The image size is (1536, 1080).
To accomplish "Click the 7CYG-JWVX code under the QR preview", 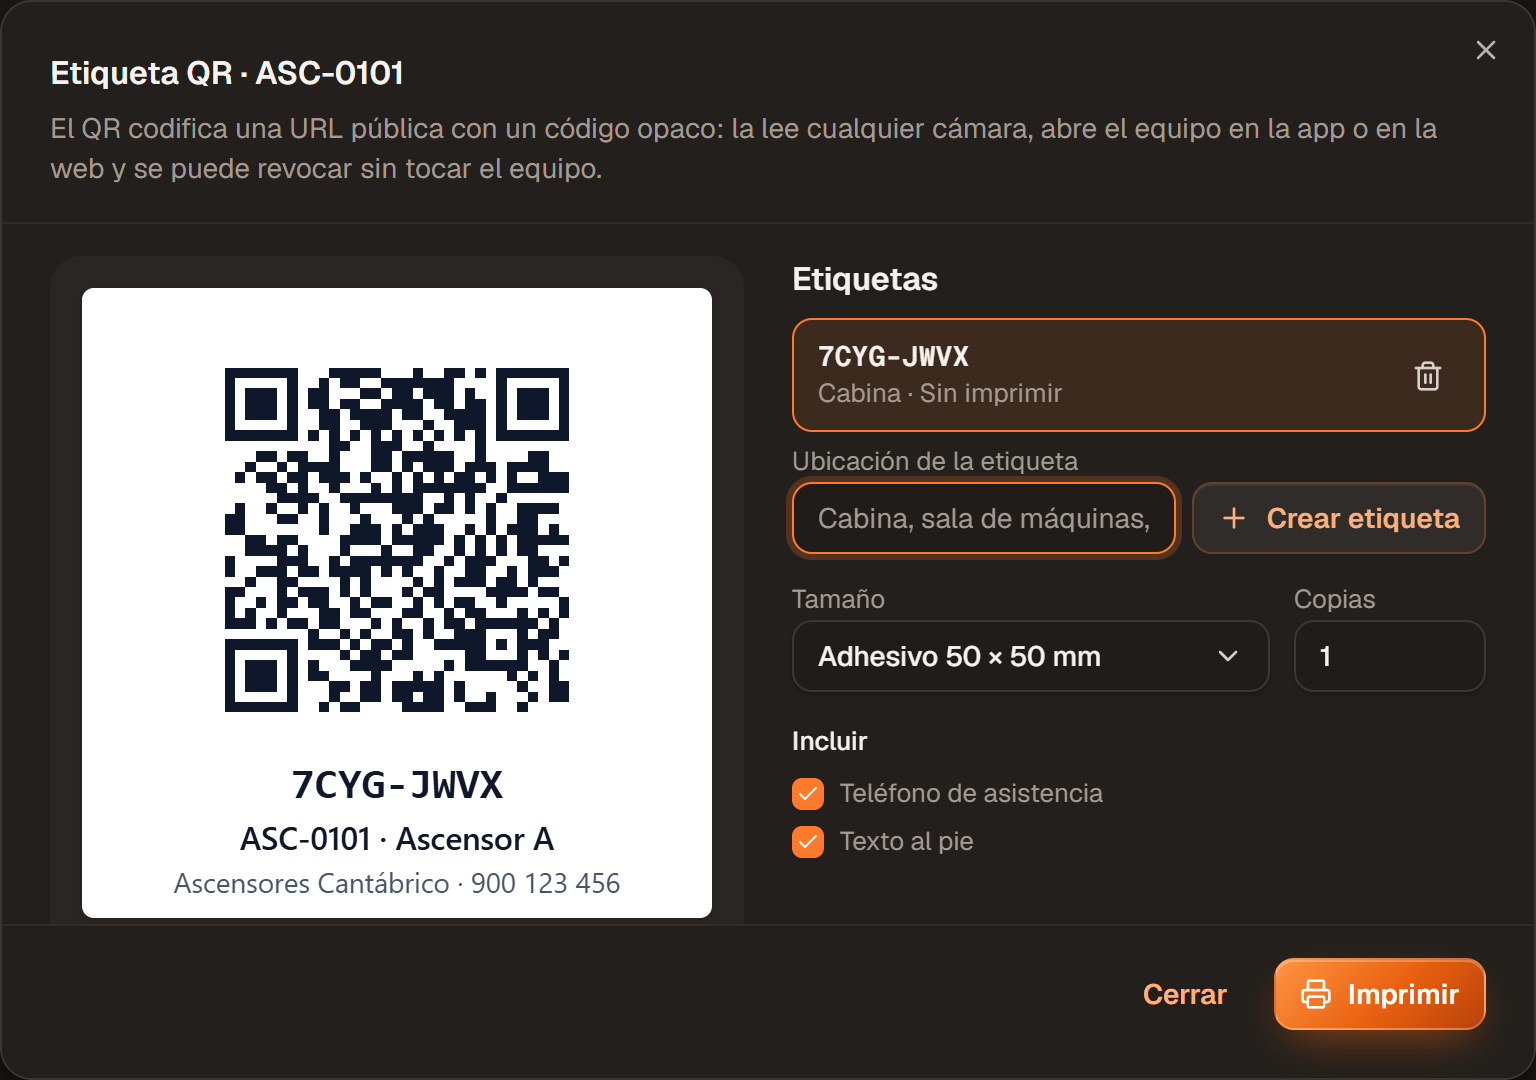I will 397,785.
